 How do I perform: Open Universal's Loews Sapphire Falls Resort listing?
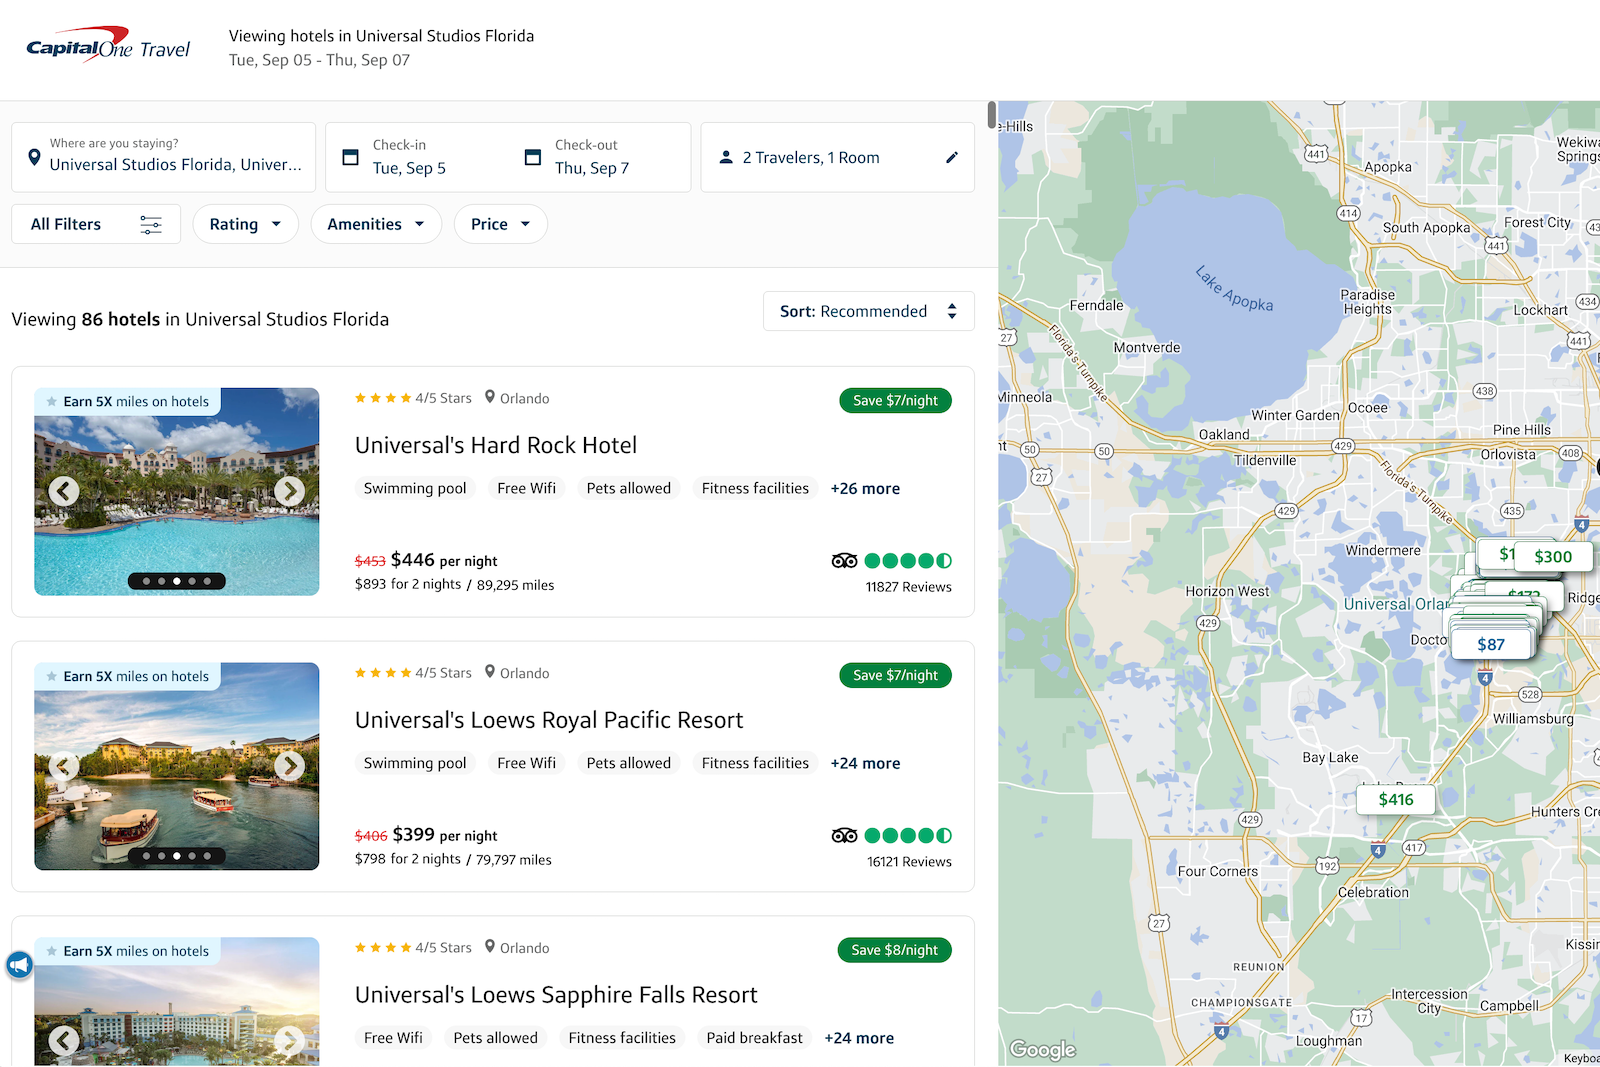click(x=555, y=994)
